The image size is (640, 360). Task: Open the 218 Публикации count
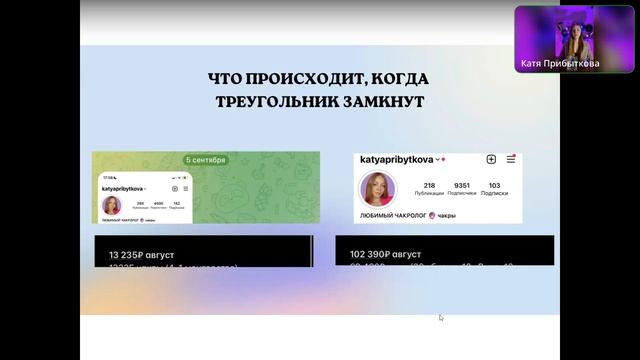(x=429, y=189)
